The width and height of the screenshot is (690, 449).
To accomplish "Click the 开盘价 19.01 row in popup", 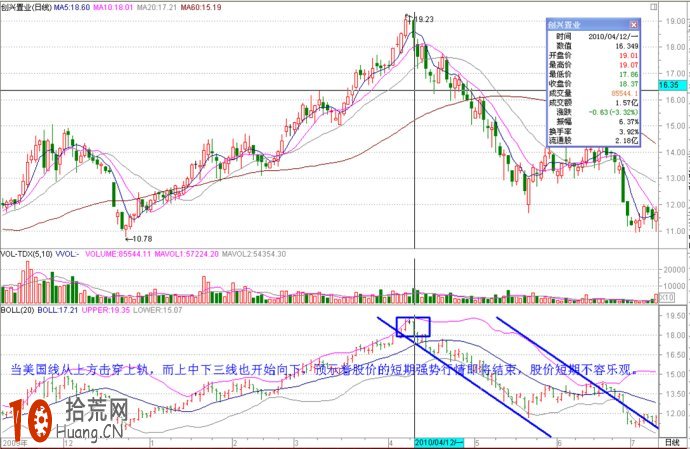I will tap(593, 55).
